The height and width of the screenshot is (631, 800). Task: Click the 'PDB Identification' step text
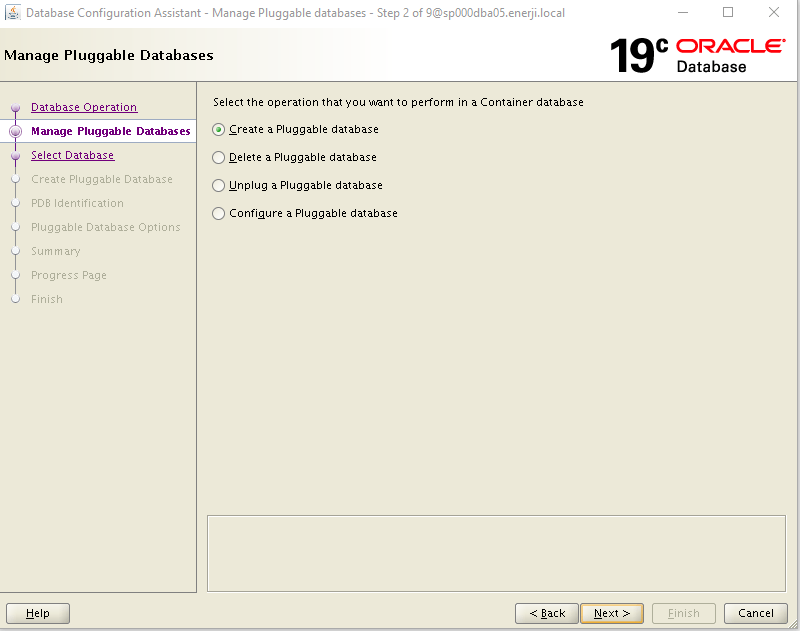[78, 203]
